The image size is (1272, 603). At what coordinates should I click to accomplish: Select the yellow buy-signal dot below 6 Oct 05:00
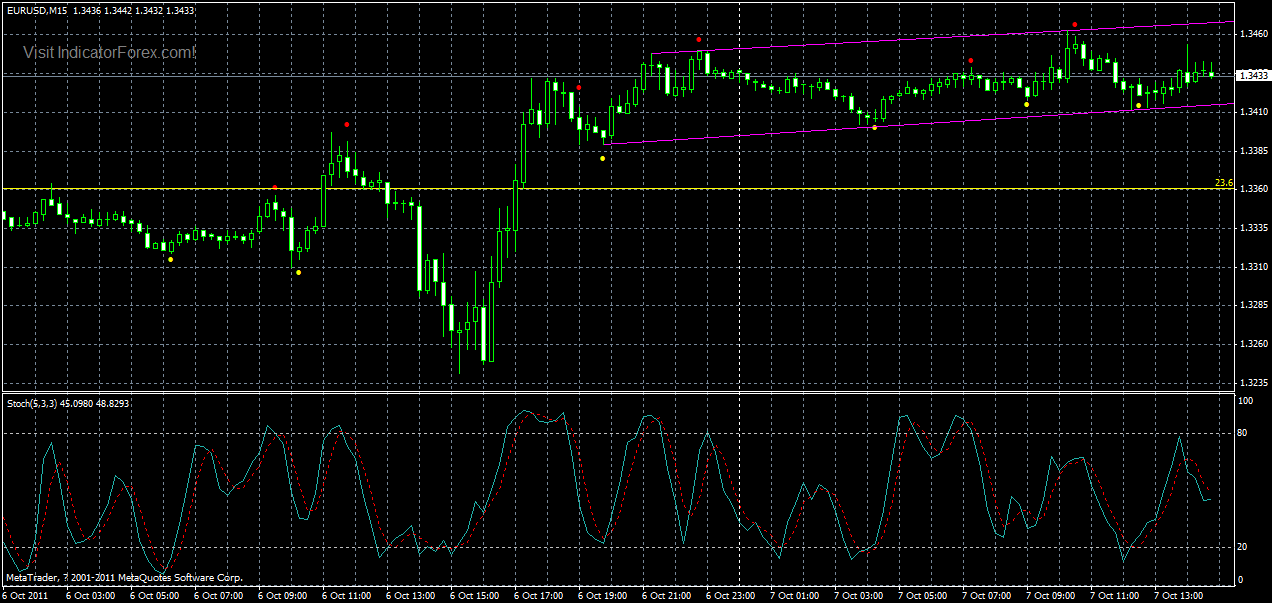pos(170,260)
